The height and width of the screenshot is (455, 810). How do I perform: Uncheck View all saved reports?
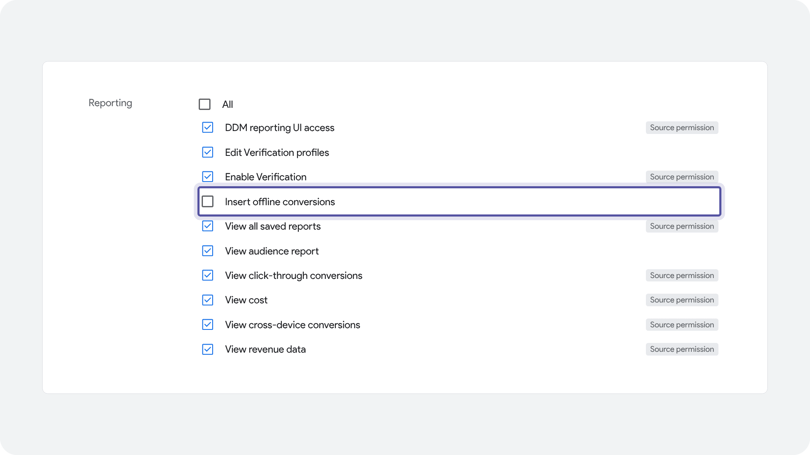coord(208,226)
